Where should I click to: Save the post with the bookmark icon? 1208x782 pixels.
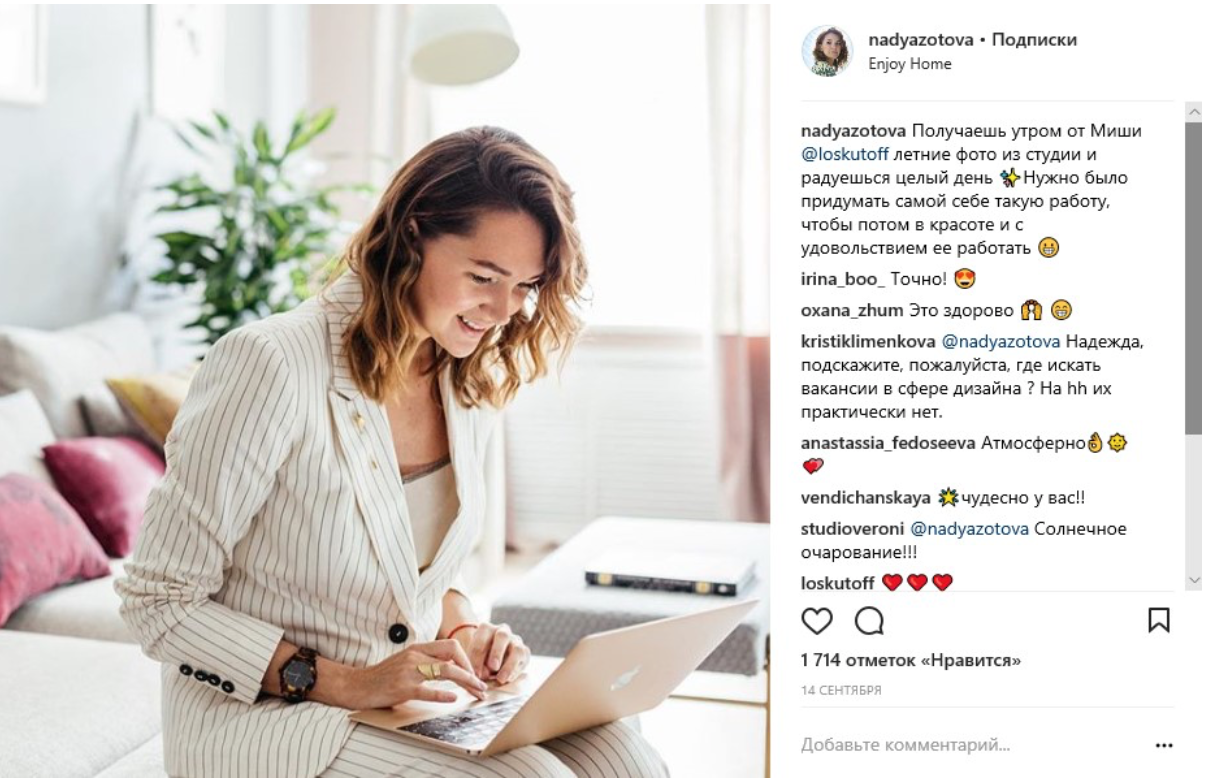pyautogui.click(x=1159, y=624)
